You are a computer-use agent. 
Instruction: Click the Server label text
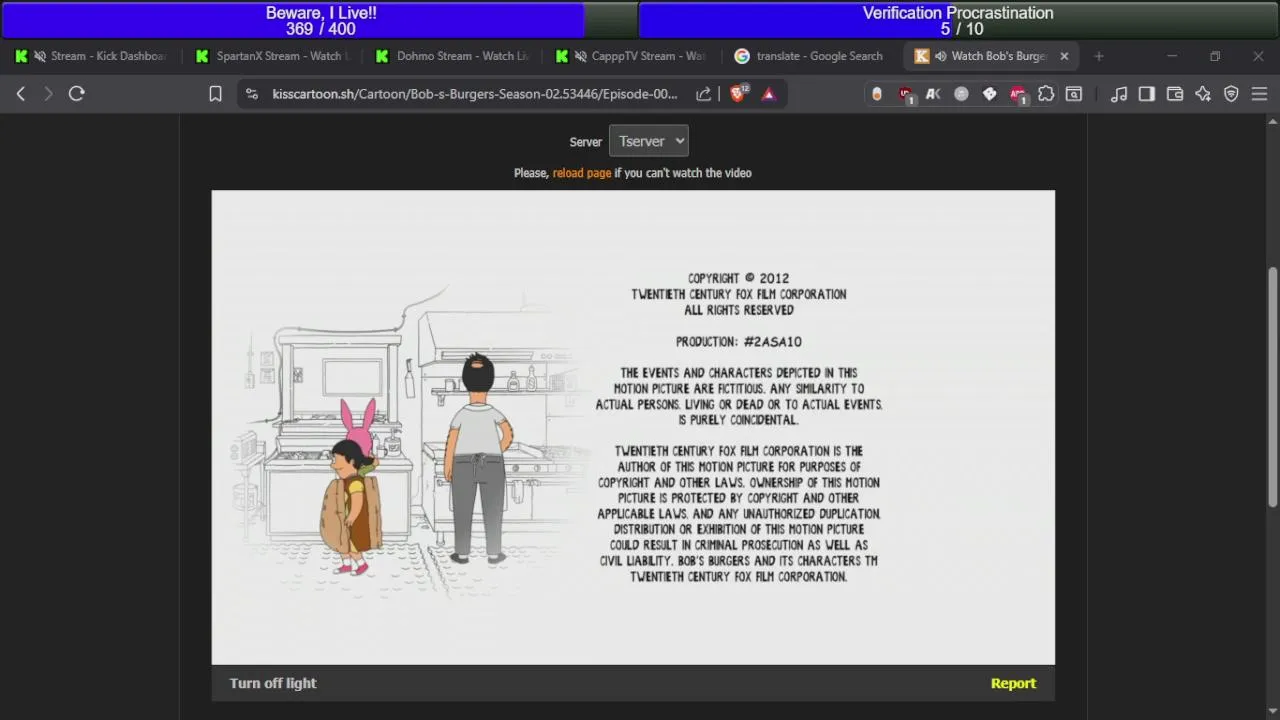[586, 142]
